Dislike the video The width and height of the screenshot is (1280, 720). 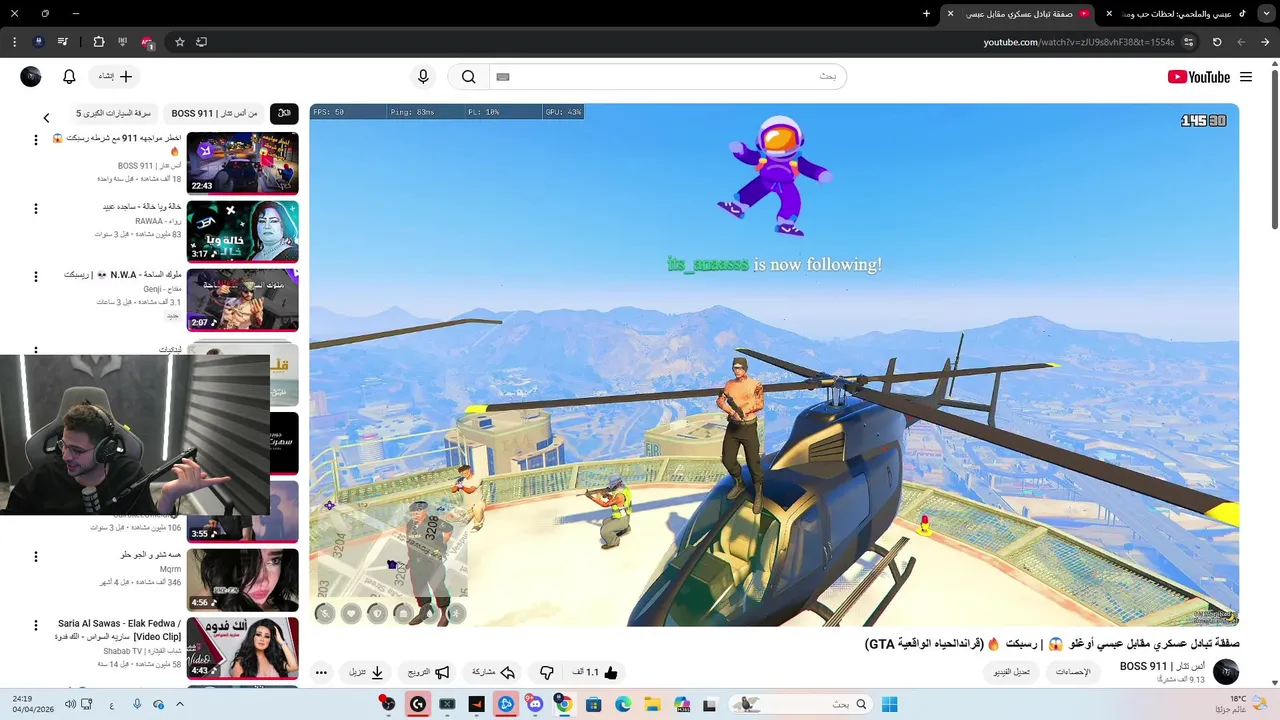coord(547,673)
